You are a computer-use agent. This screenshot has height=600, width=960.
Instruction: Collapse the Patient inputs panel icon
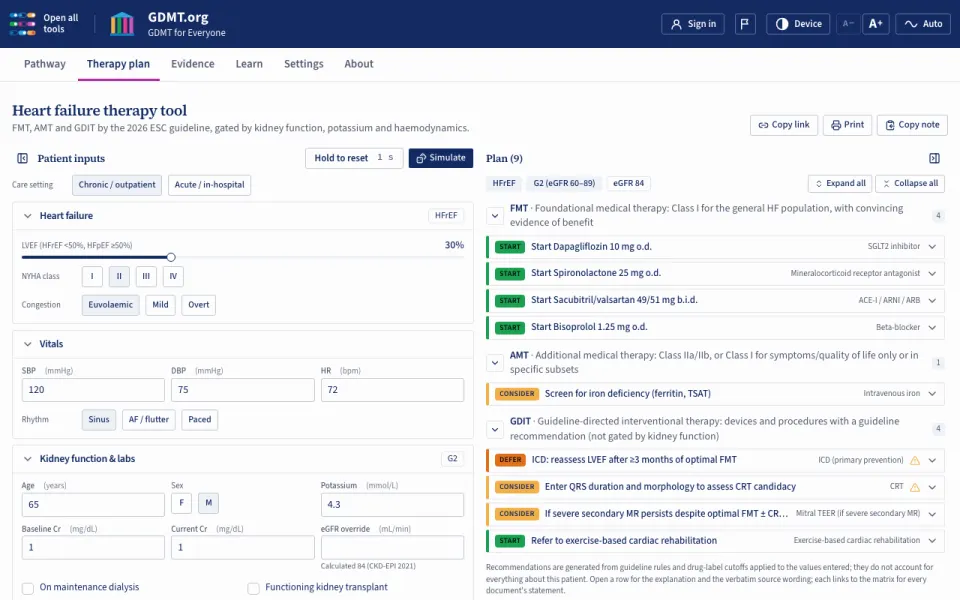[23, 159]
